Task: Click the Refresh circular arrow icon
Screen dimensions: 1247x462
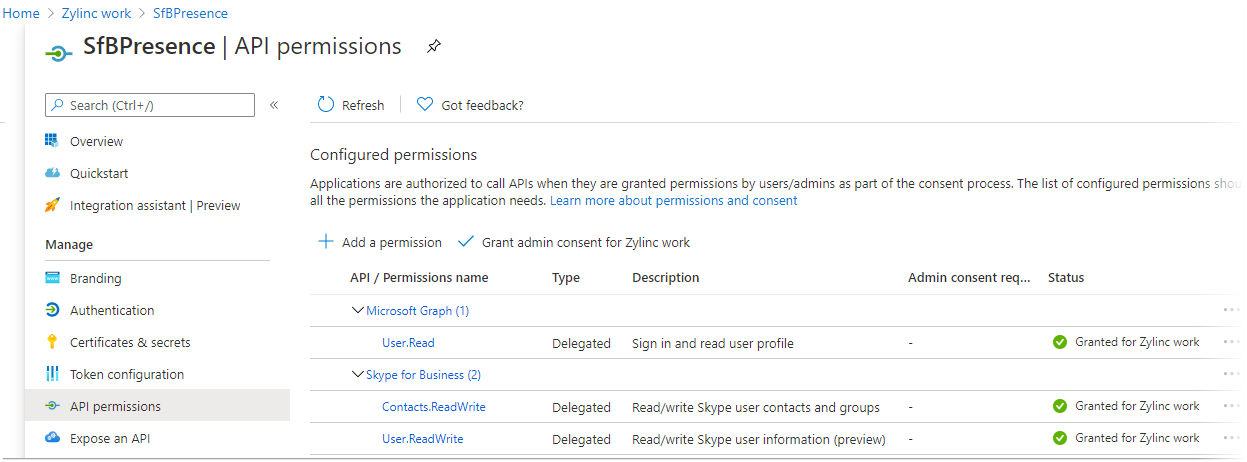Action: click(326, 104)
